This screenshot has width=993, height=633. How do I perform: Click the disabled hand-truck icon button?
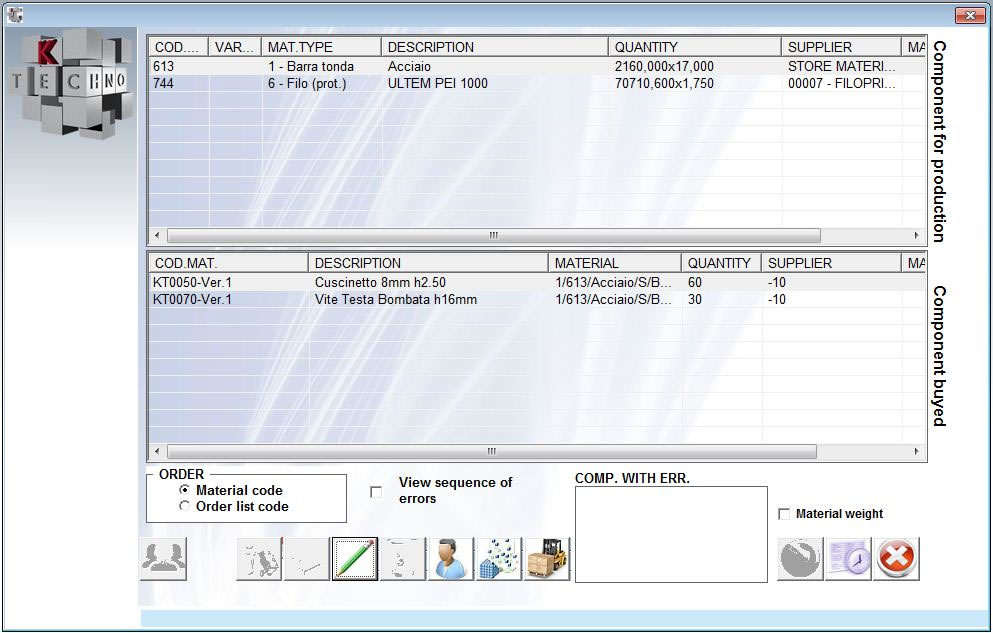tap(259, 559)
